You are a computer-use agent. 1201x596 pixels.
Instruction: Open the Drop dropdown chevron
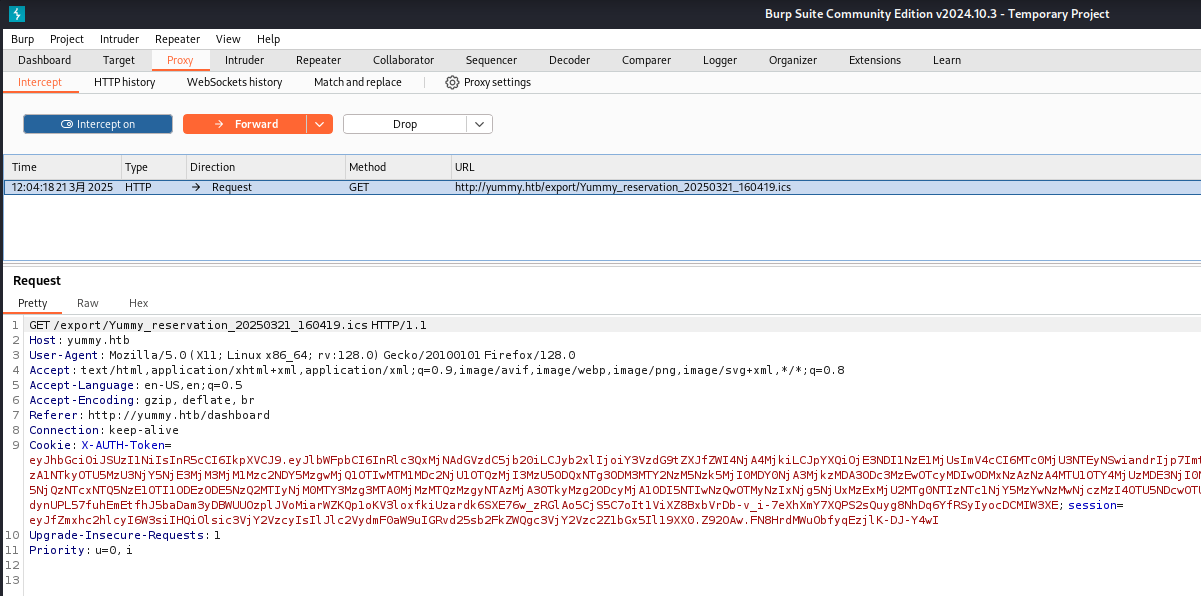coord(480,124)
